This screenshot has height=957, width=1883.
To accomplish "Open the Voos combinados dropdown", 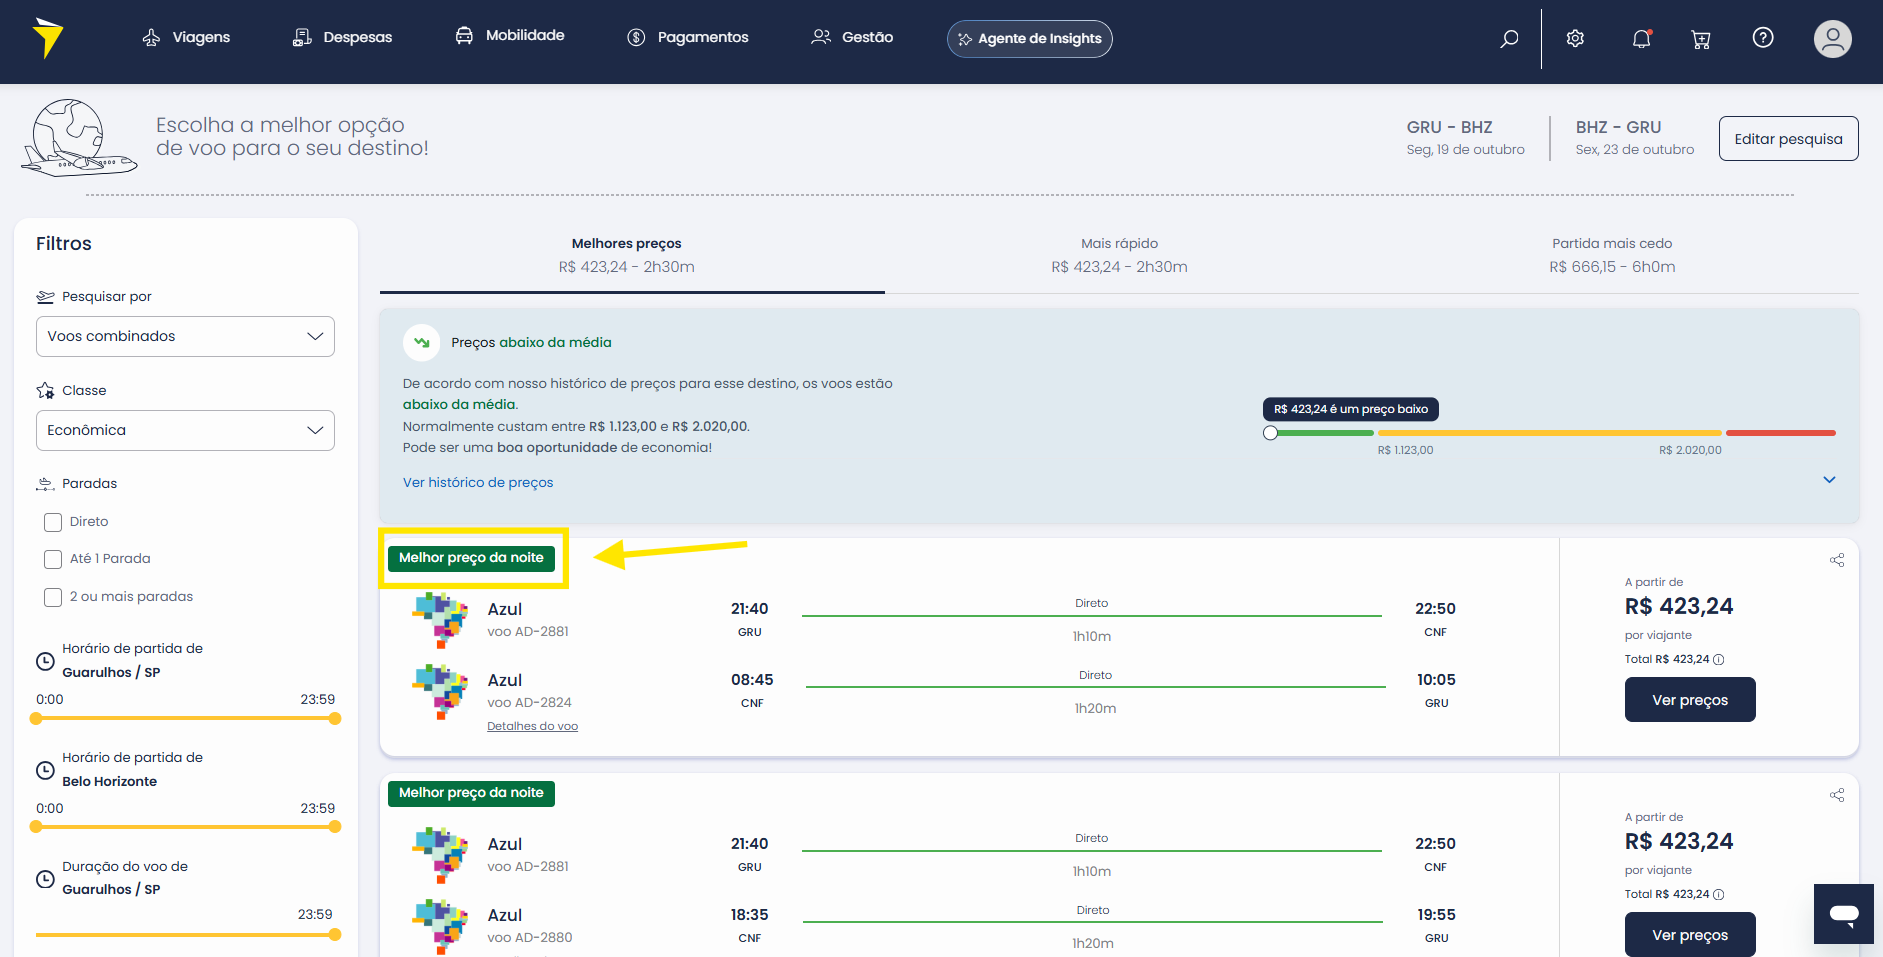I will 185,336.
